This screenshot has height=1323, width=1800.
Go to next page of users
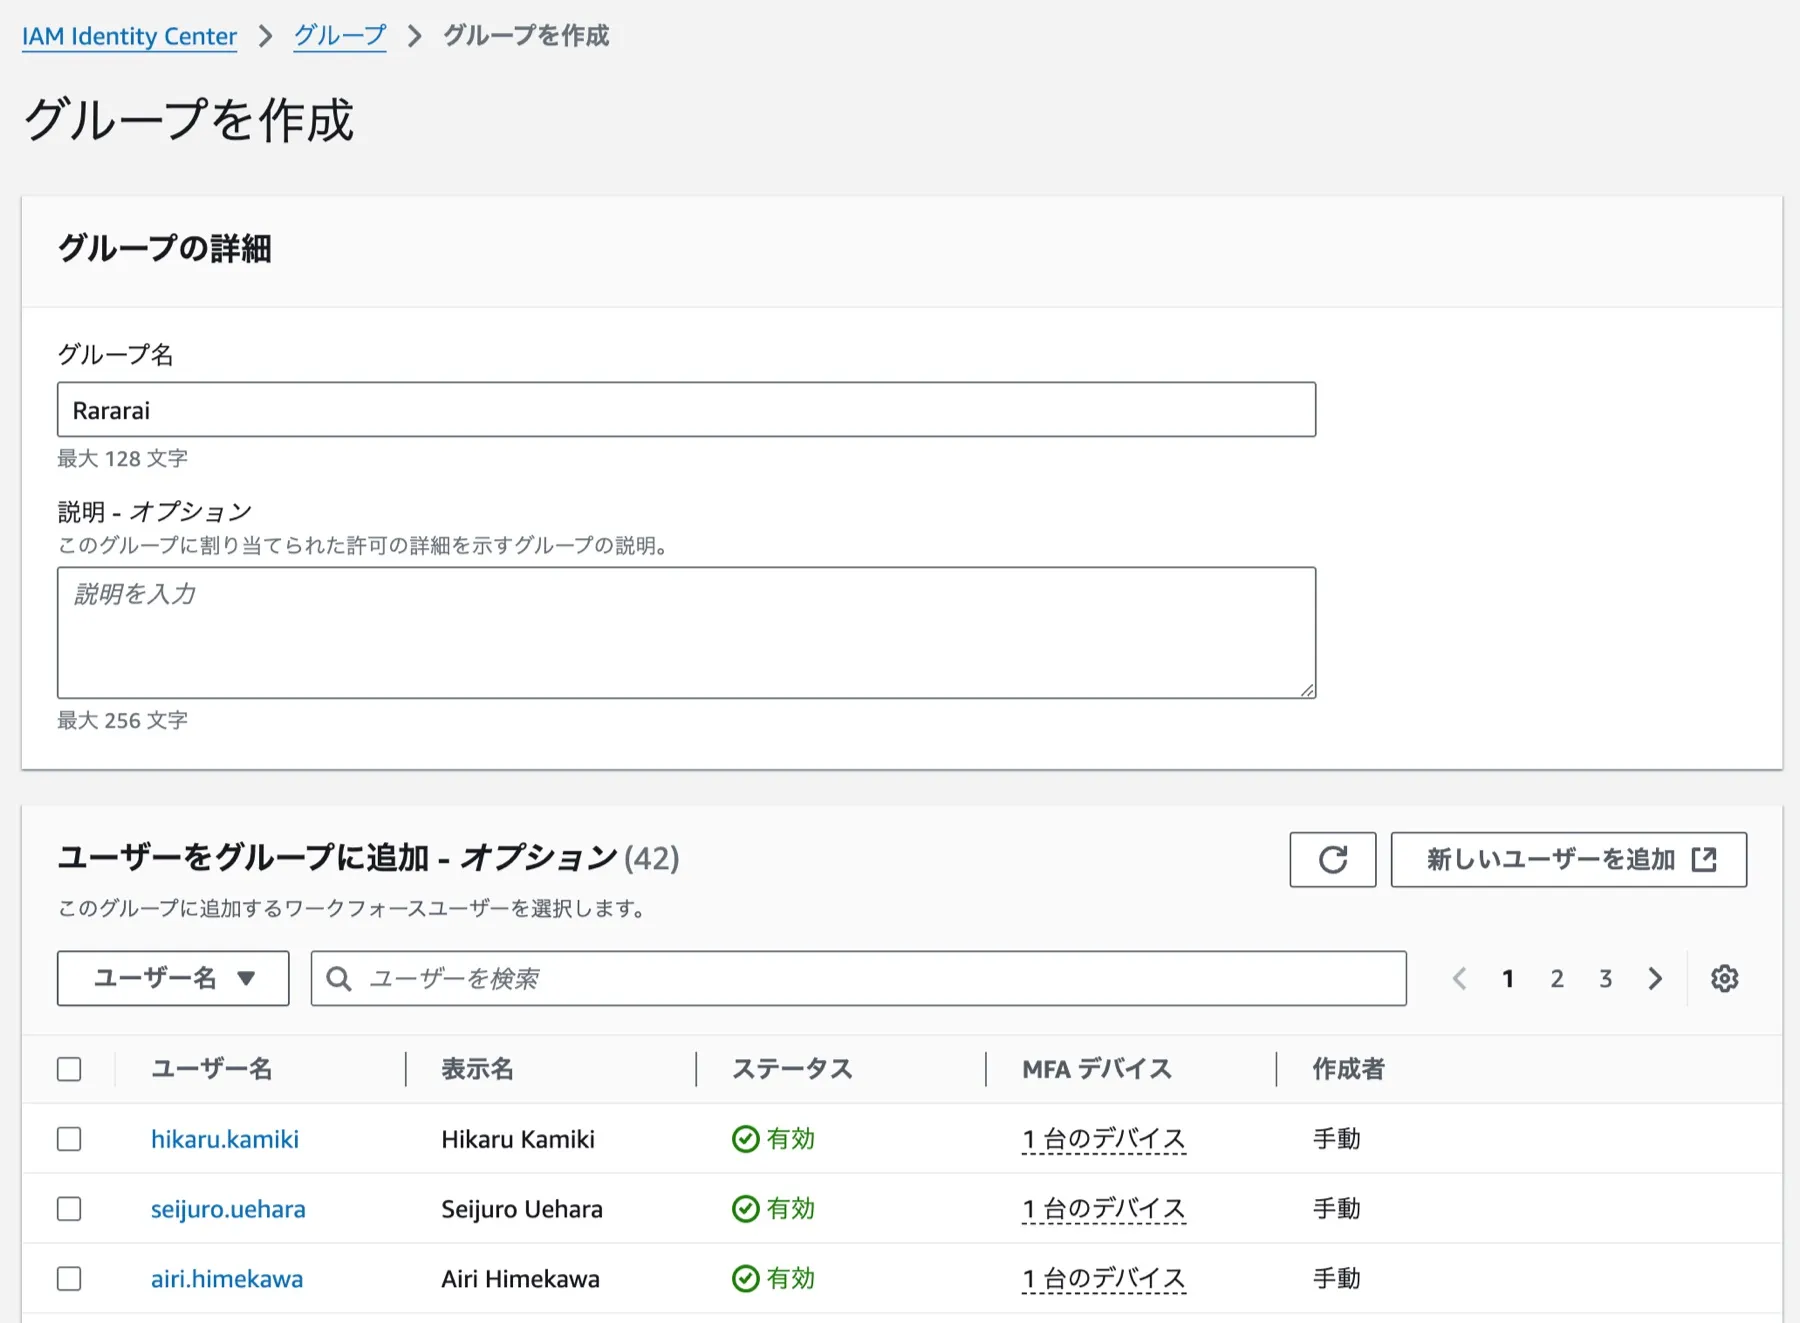coord(1655,978)
